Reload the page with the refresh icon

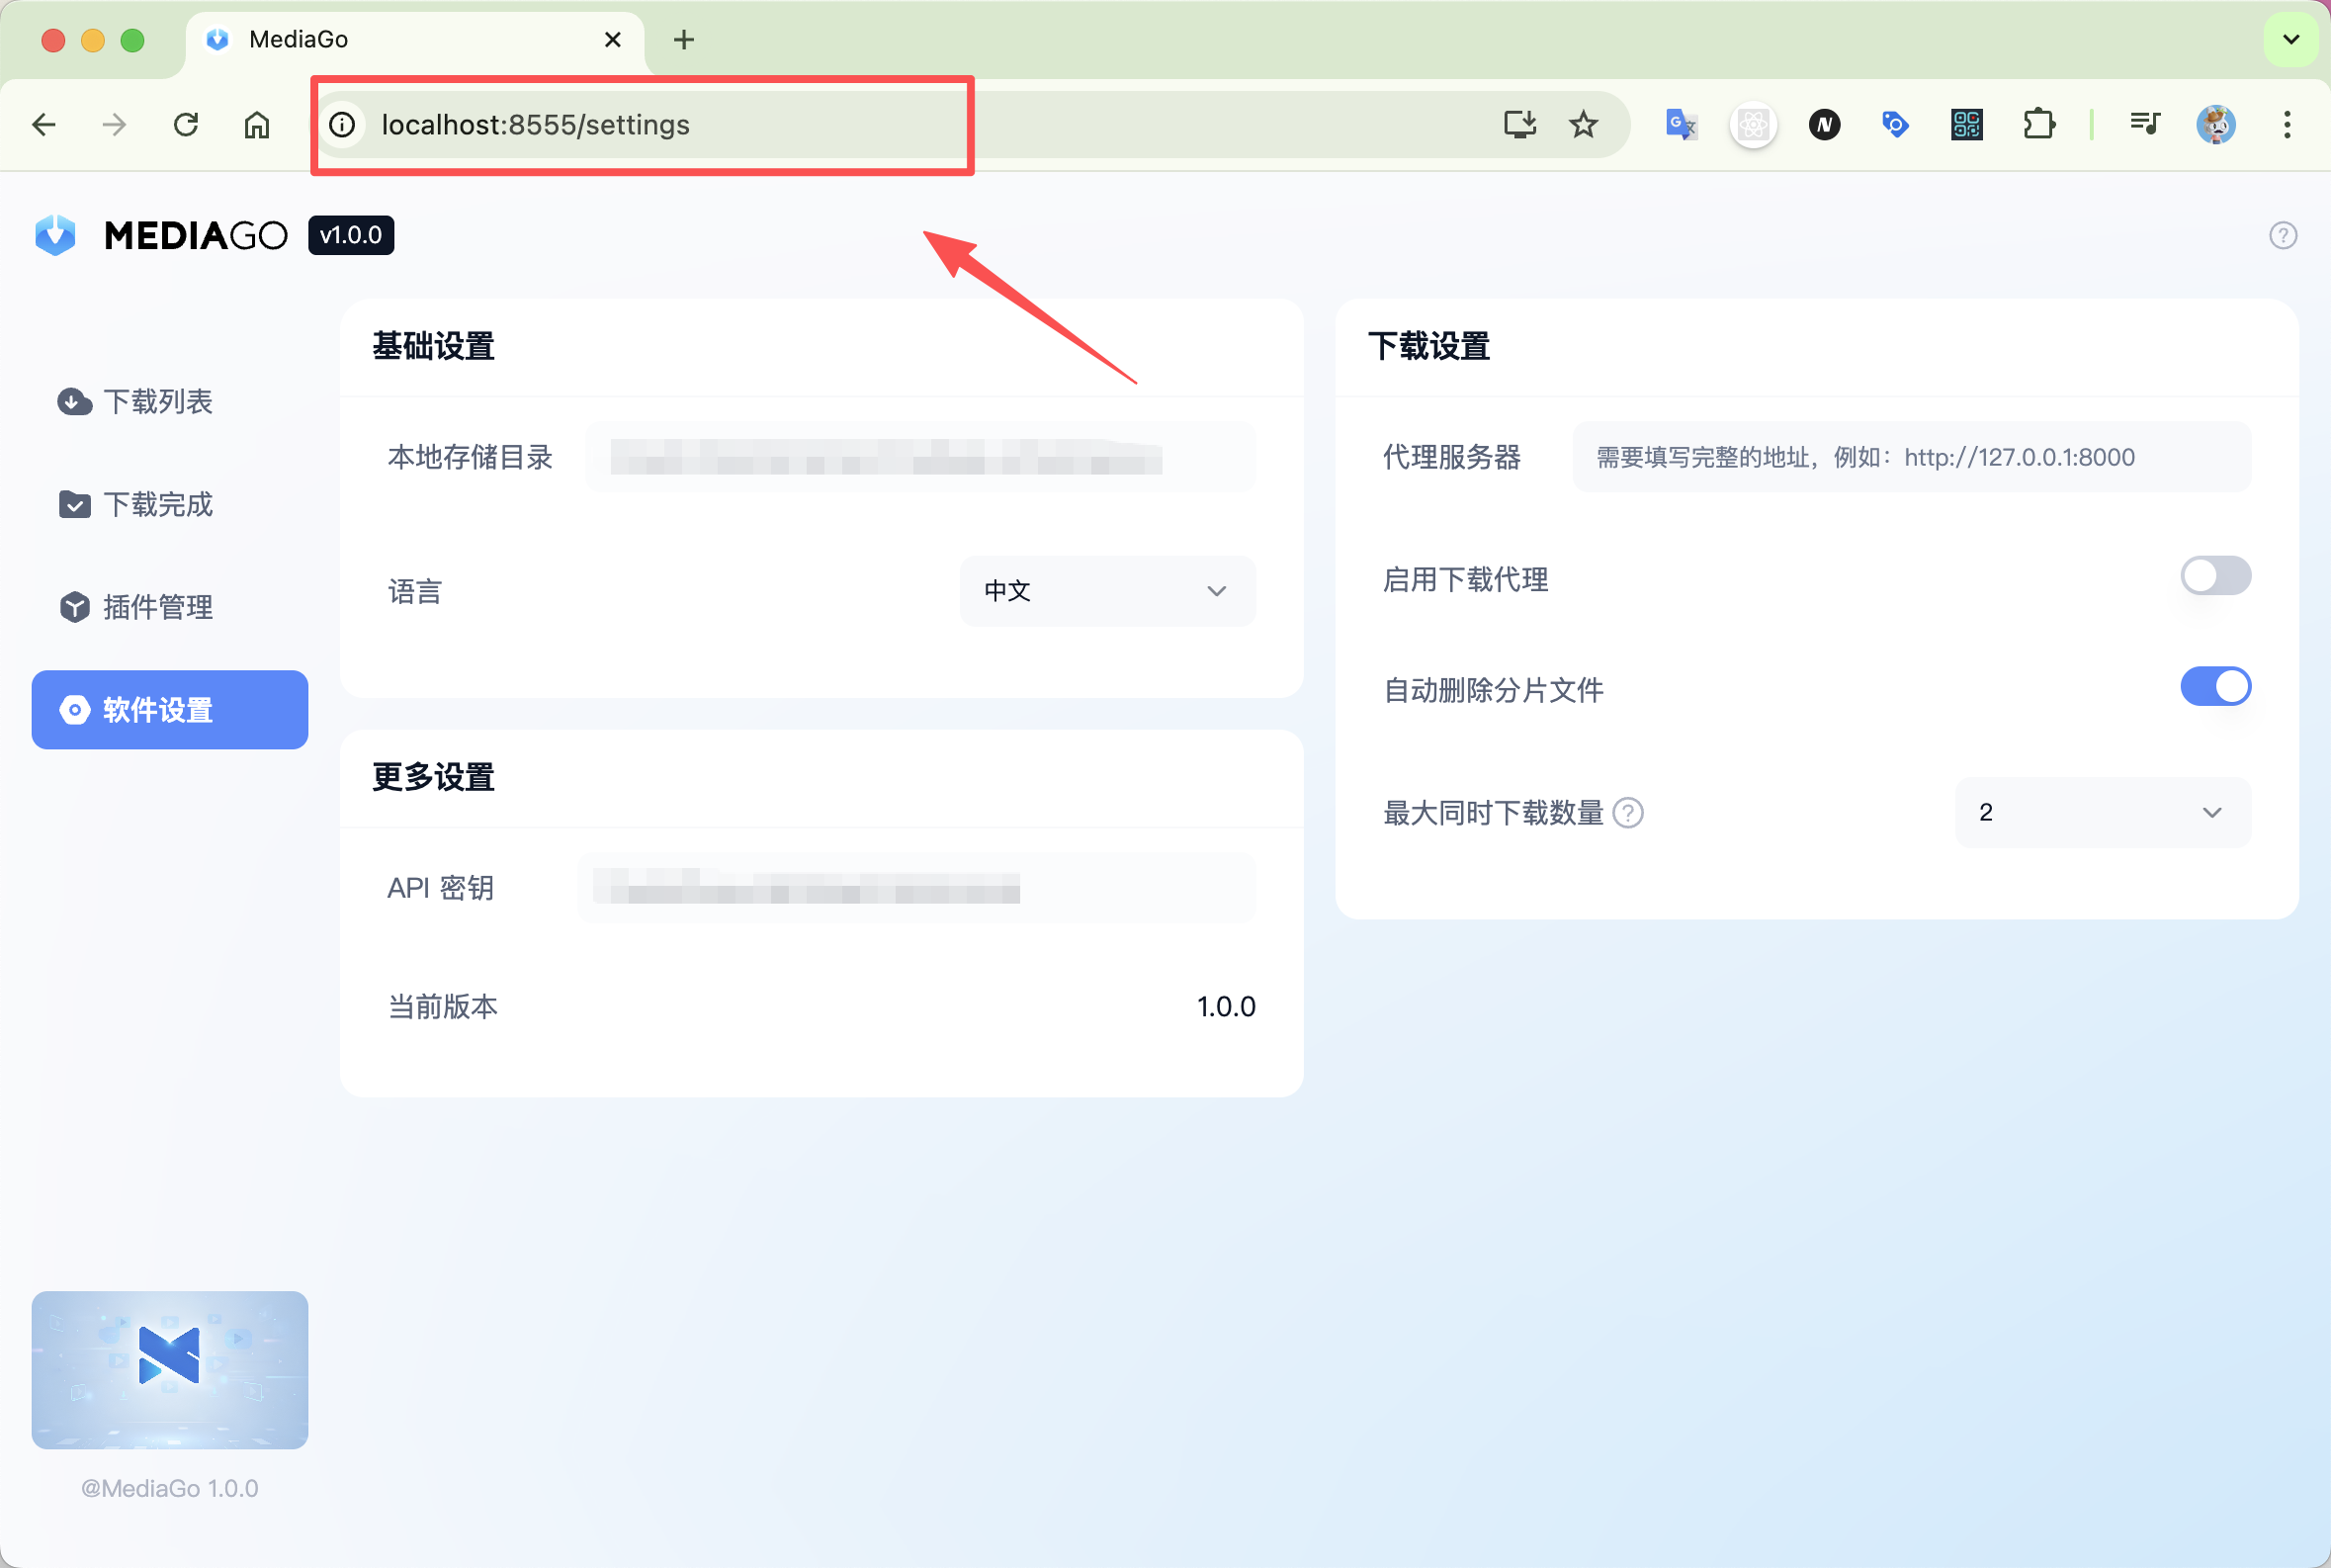186,125
